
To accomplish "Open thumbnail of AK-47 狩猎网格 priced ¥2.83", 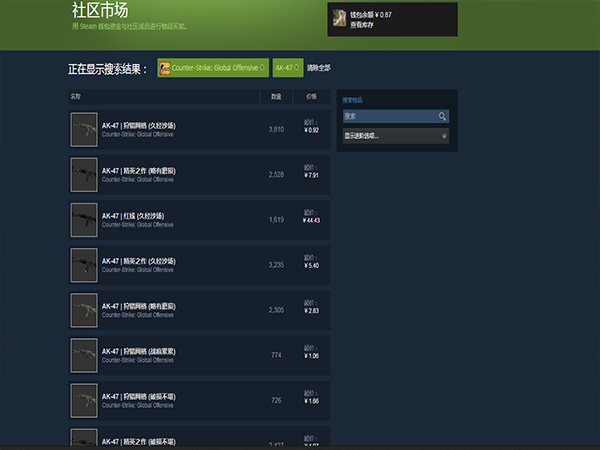I will [x=84, y=310].
